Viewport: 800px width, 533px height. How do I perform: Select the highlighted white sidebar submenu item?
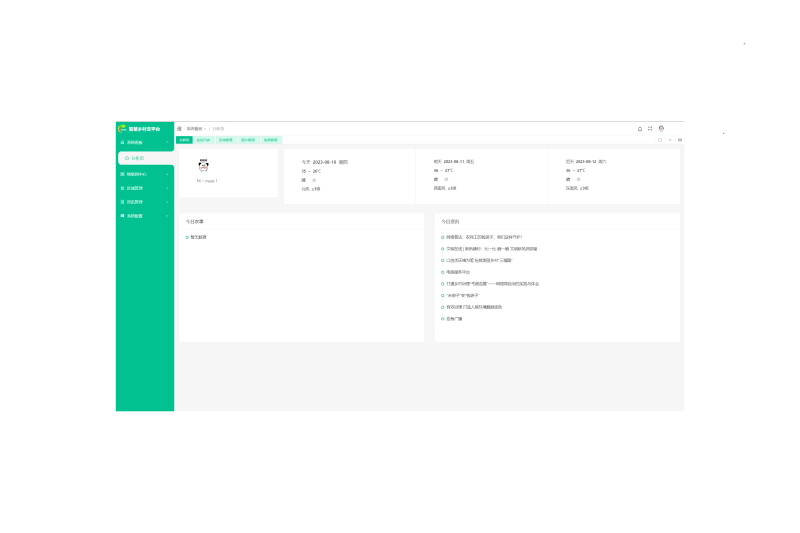(x=146, y=158)
